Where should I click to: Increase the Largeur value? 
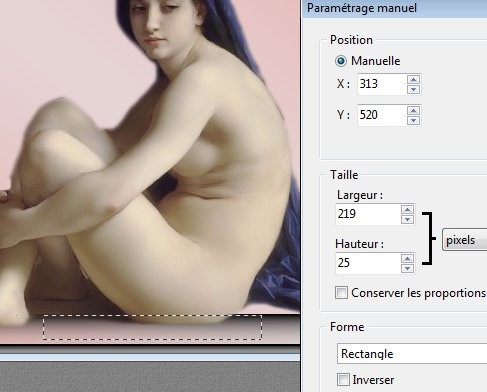(x=407, y=209)
